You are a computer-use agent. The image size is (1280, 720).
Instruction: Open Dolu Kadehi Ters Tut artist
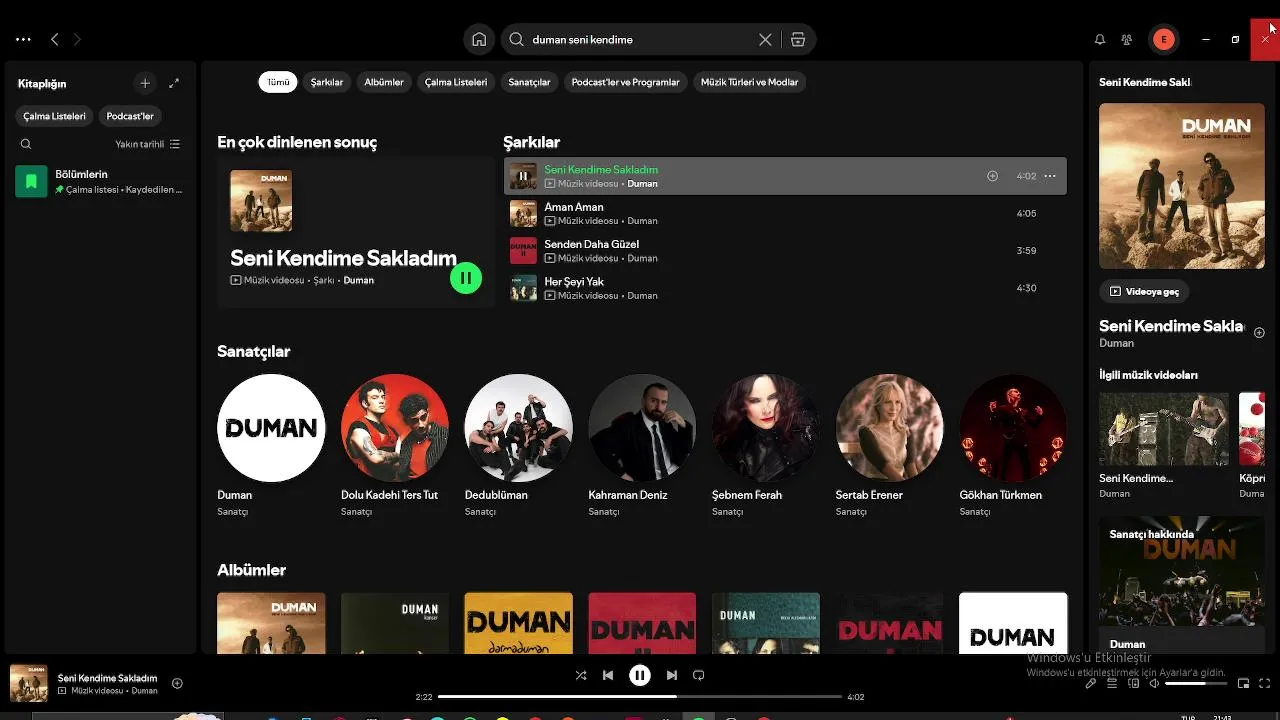(395, 447)
